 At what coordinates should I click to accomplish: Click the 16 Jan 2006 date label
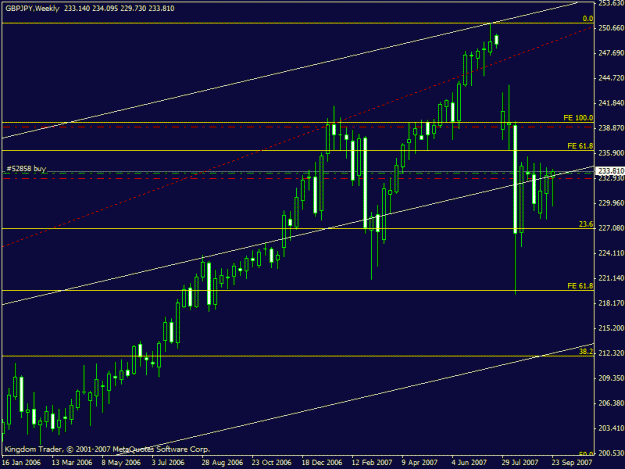pos(21,463)
